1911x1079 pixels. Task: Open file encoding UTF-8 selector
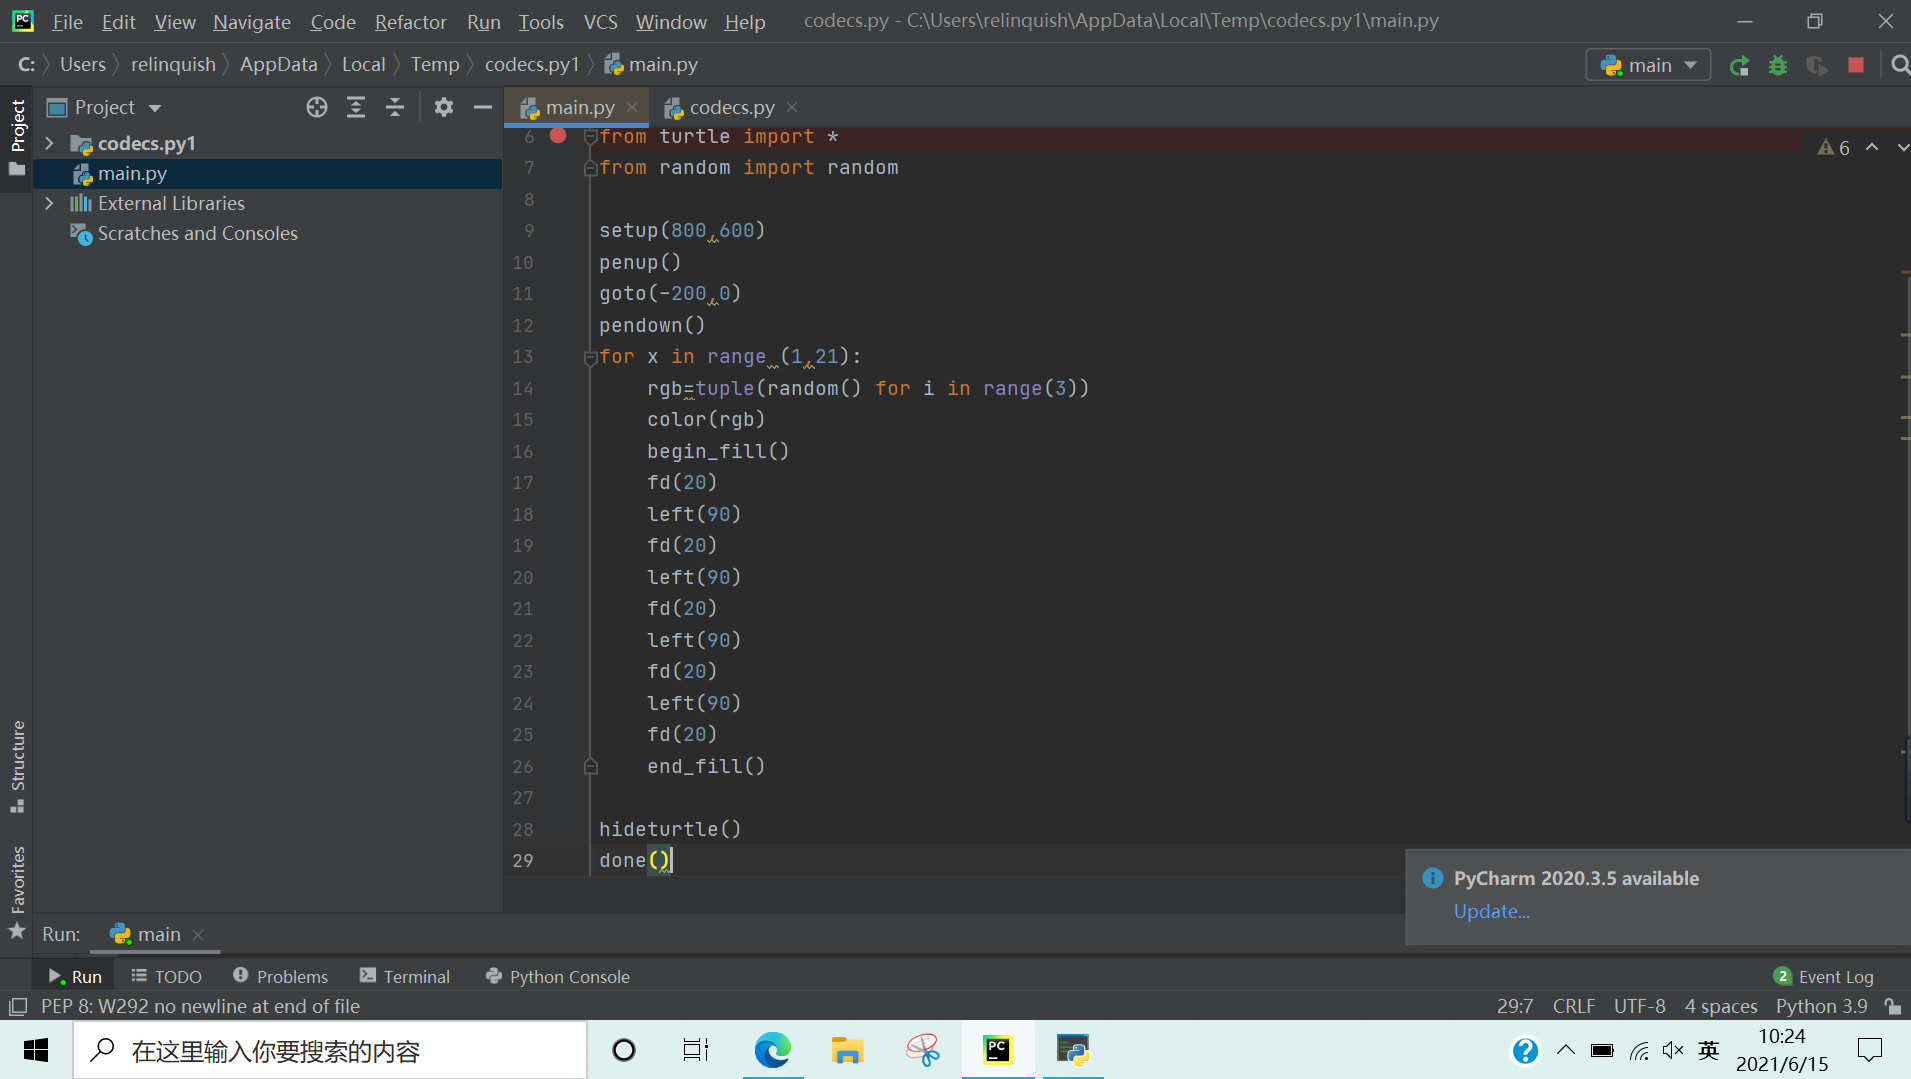pos(1640,1006)
